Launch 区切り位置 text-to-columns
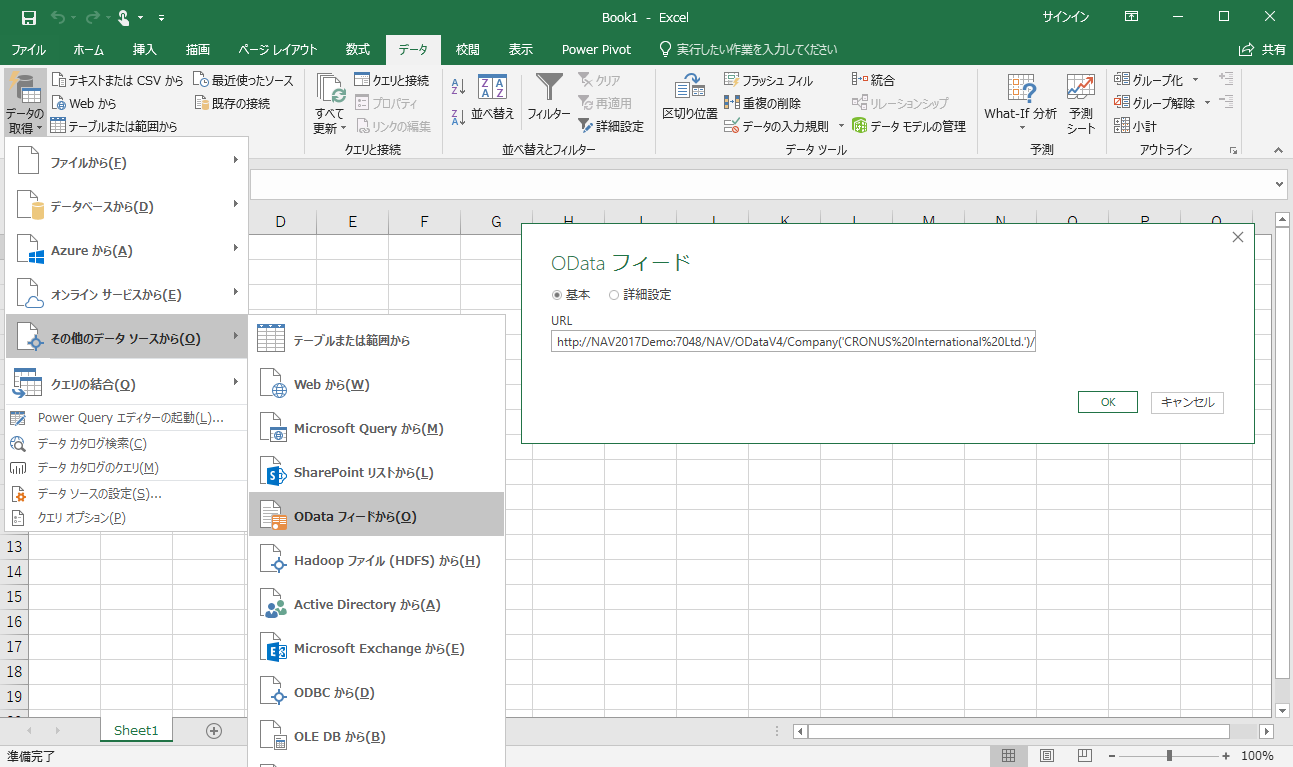The image size is (1293, 767). point(690,98)
